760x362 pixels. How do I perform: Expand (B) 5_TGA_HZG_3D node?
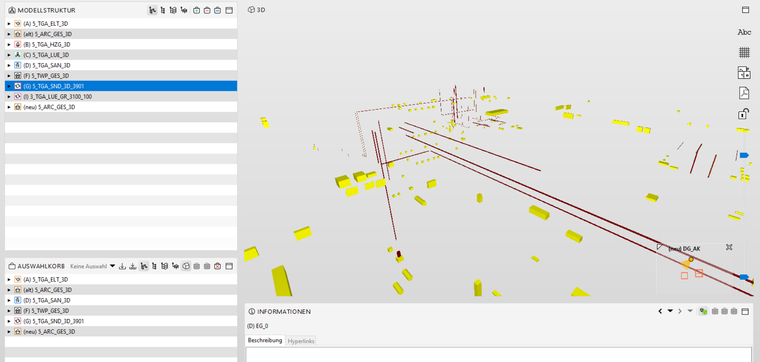pyautogui.click(x=9, y=44)
